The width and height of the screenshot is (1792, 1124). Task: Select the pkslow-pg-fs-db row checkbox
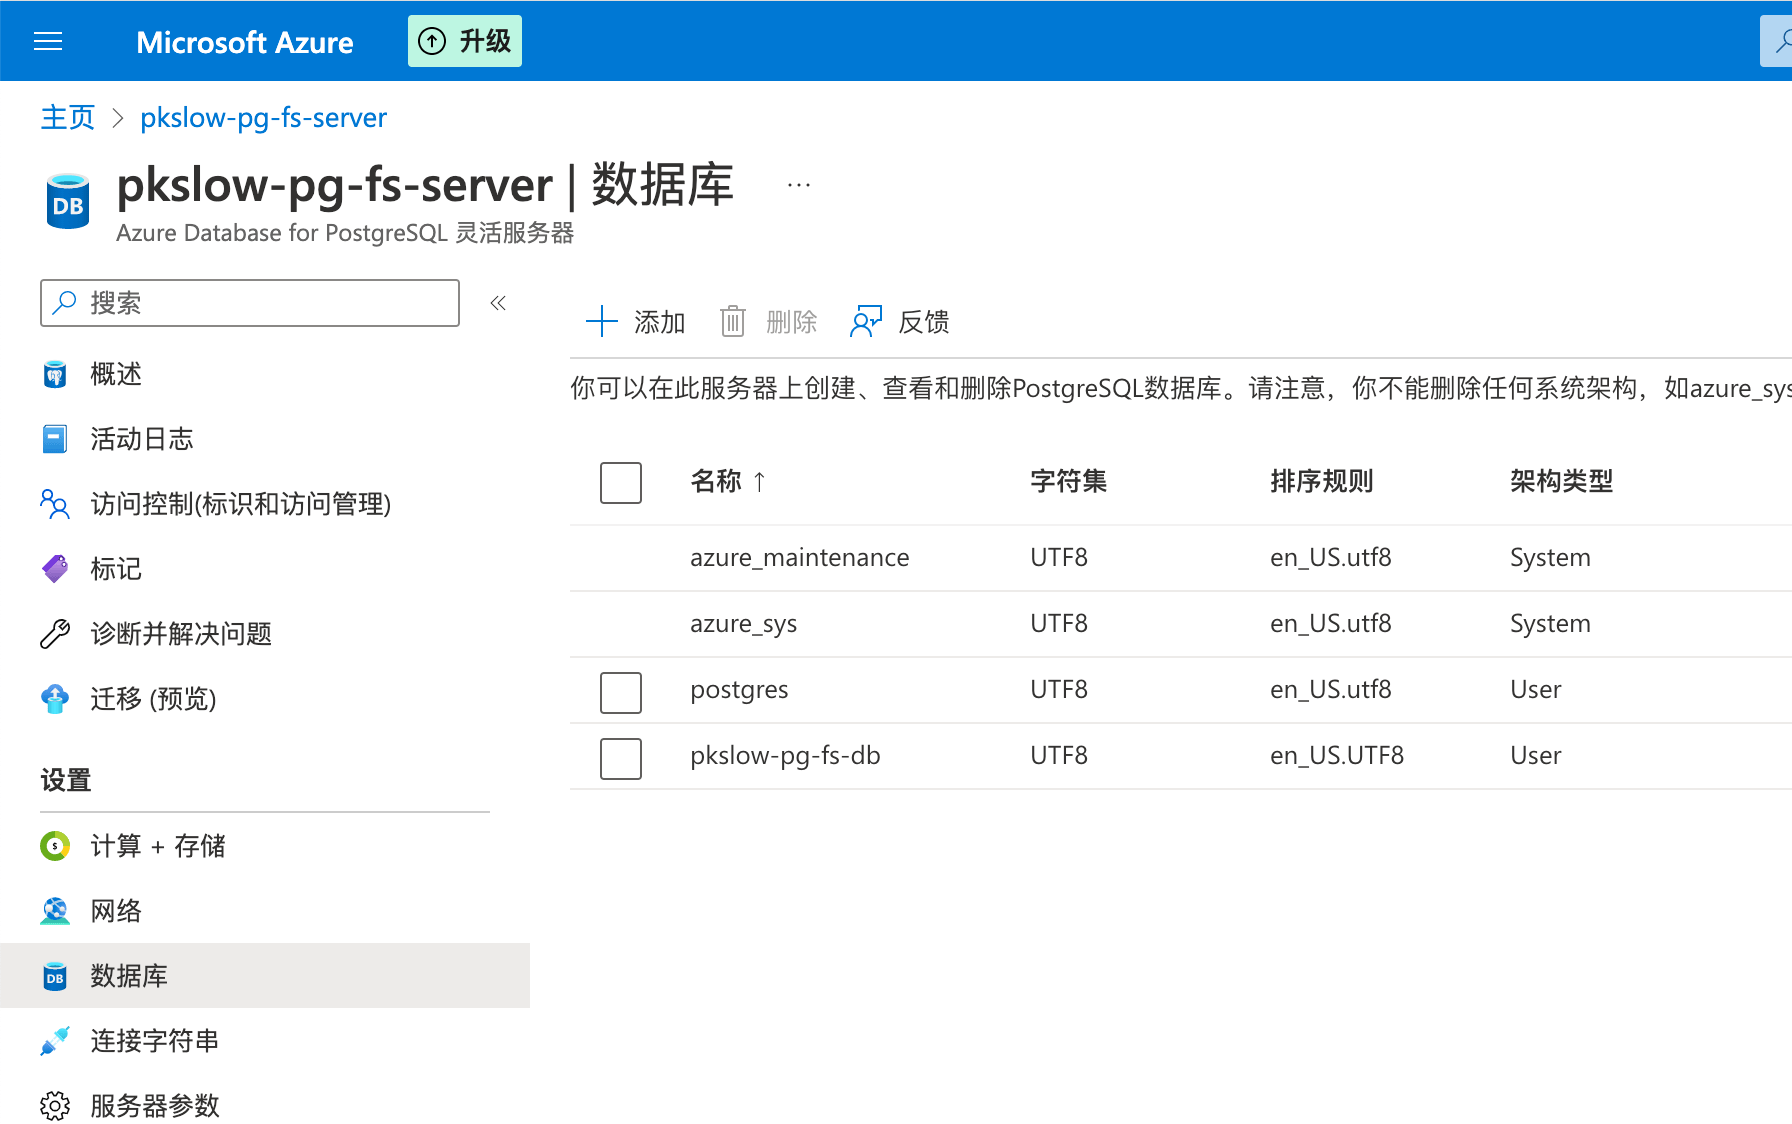[620, 758]
